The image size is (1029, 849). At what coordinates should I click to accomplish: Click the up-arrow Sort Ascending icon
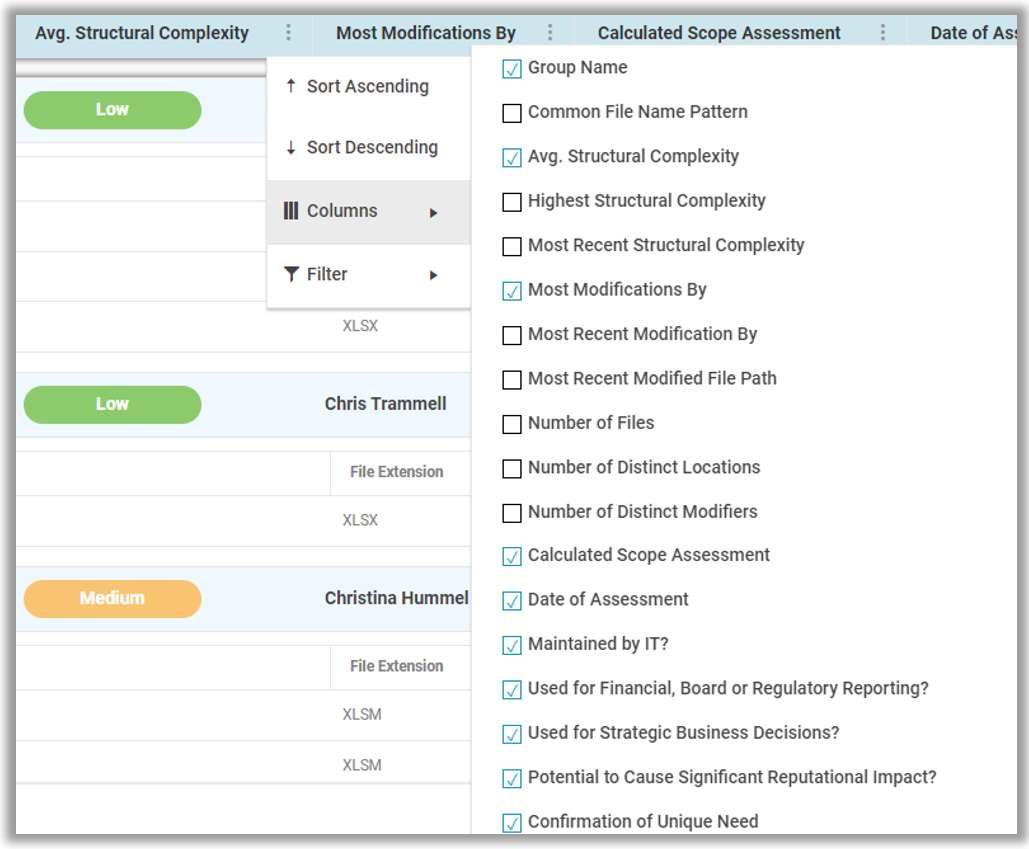(x=291, y=86)
